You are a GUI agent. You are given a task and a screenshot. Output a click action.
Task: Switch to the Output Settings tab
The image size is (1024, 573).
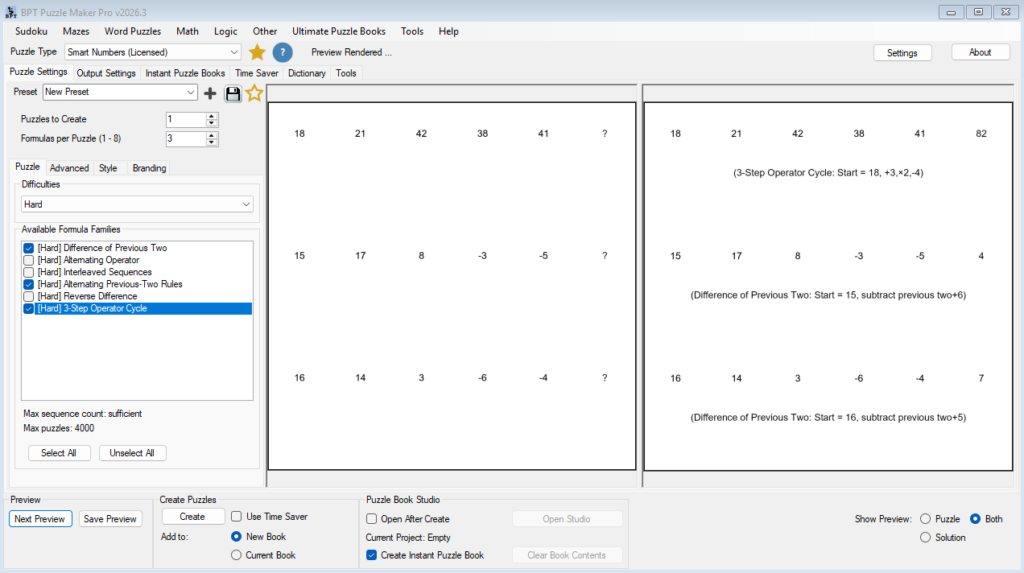coord(106,73)
